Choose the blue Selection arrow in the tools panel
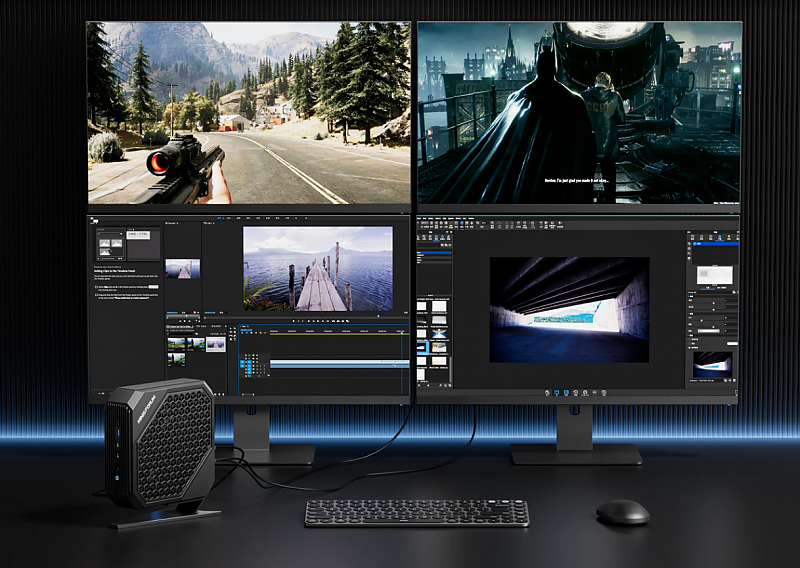 (231, 328)
